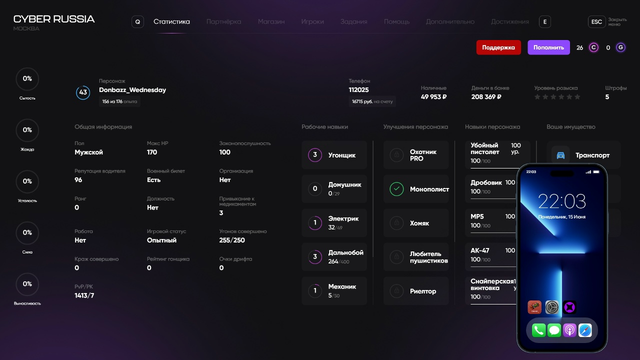
Task: Click the Выносливость 0% gauge
Action: click(x=27, y=284)
